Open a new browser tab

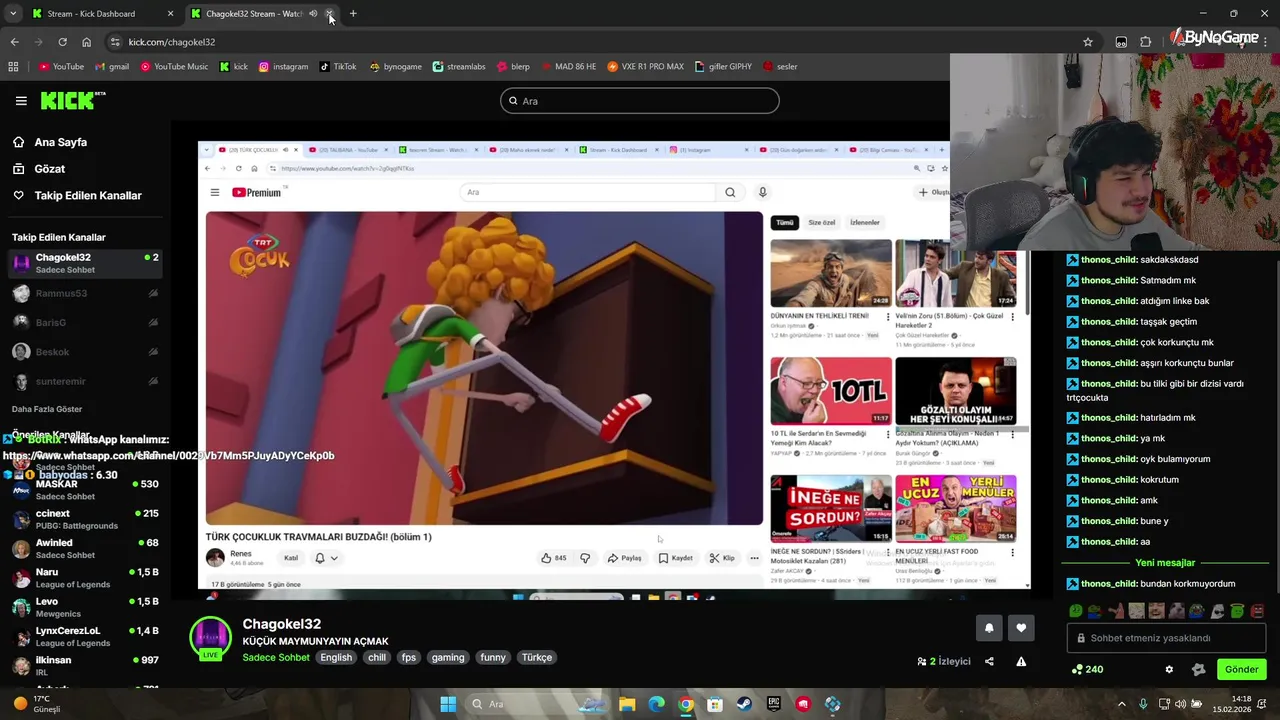coord(353,14)
